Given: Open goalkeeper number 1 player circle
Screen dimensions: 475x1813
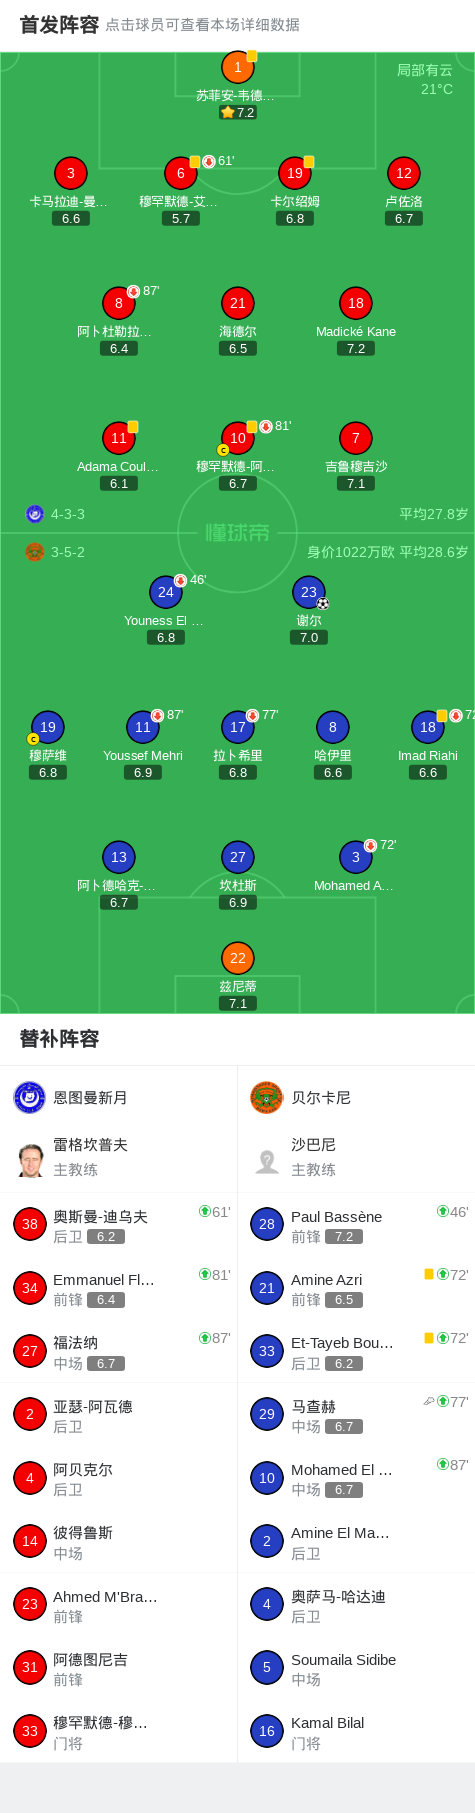Looking at the screenshot, I should [x=237, y=67].
